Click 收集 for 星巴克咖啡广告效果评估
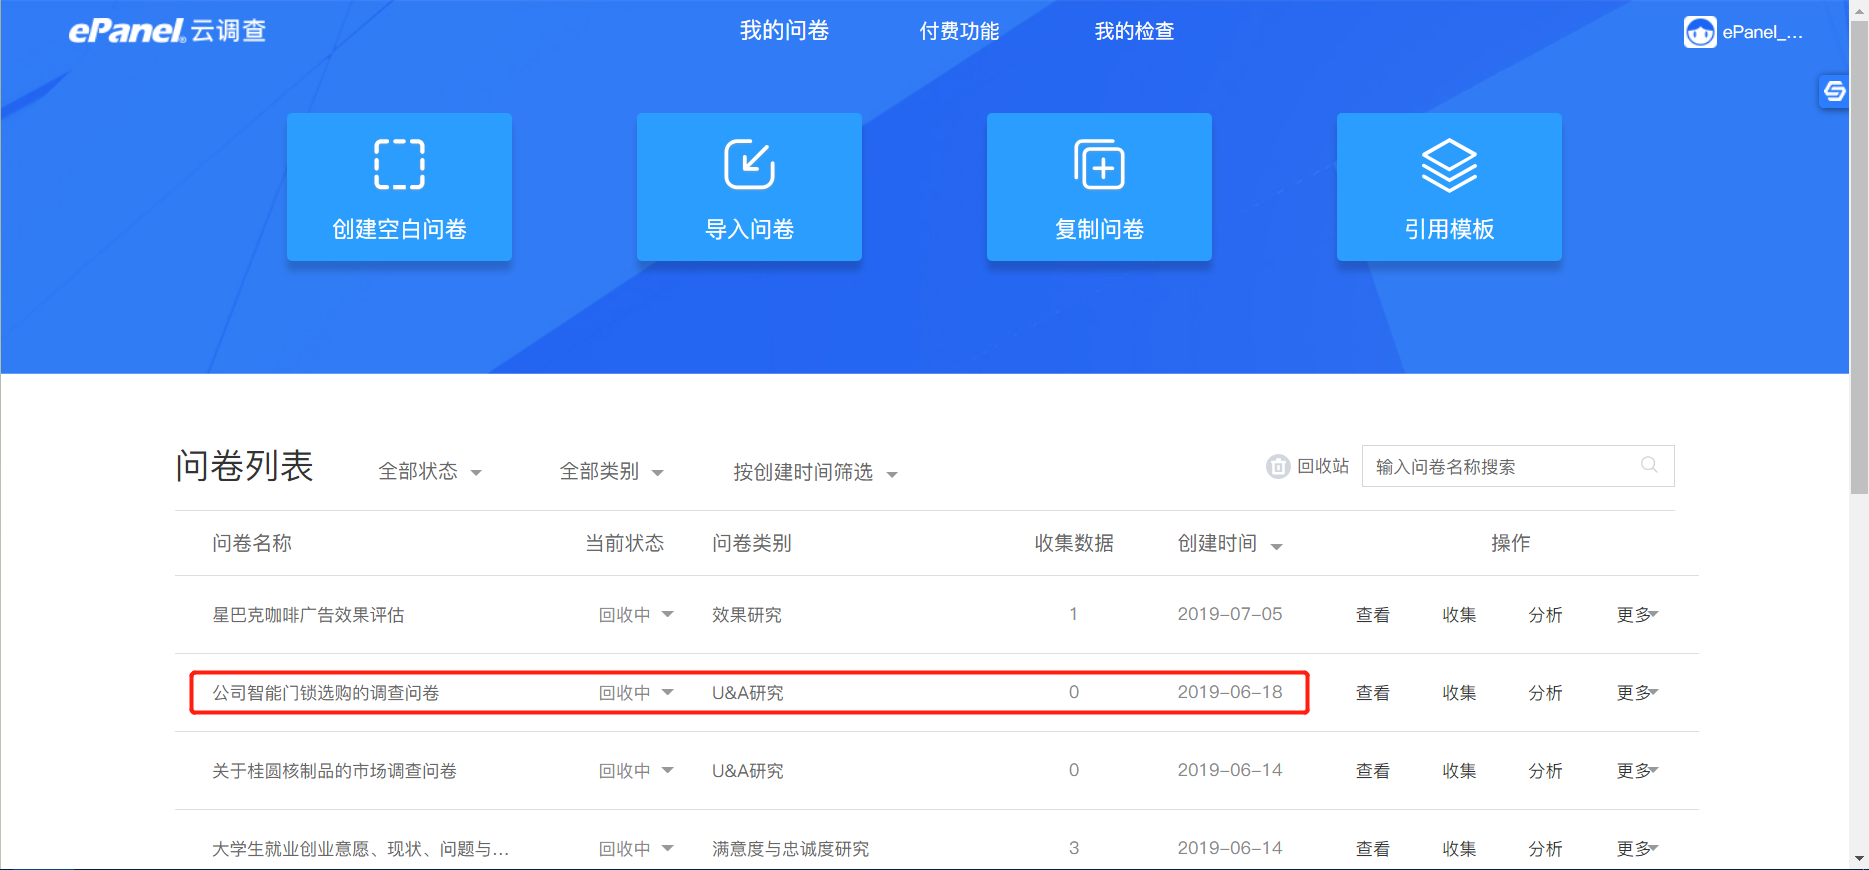This screenshot has height=870, width=1869. tap(1459, 615)
